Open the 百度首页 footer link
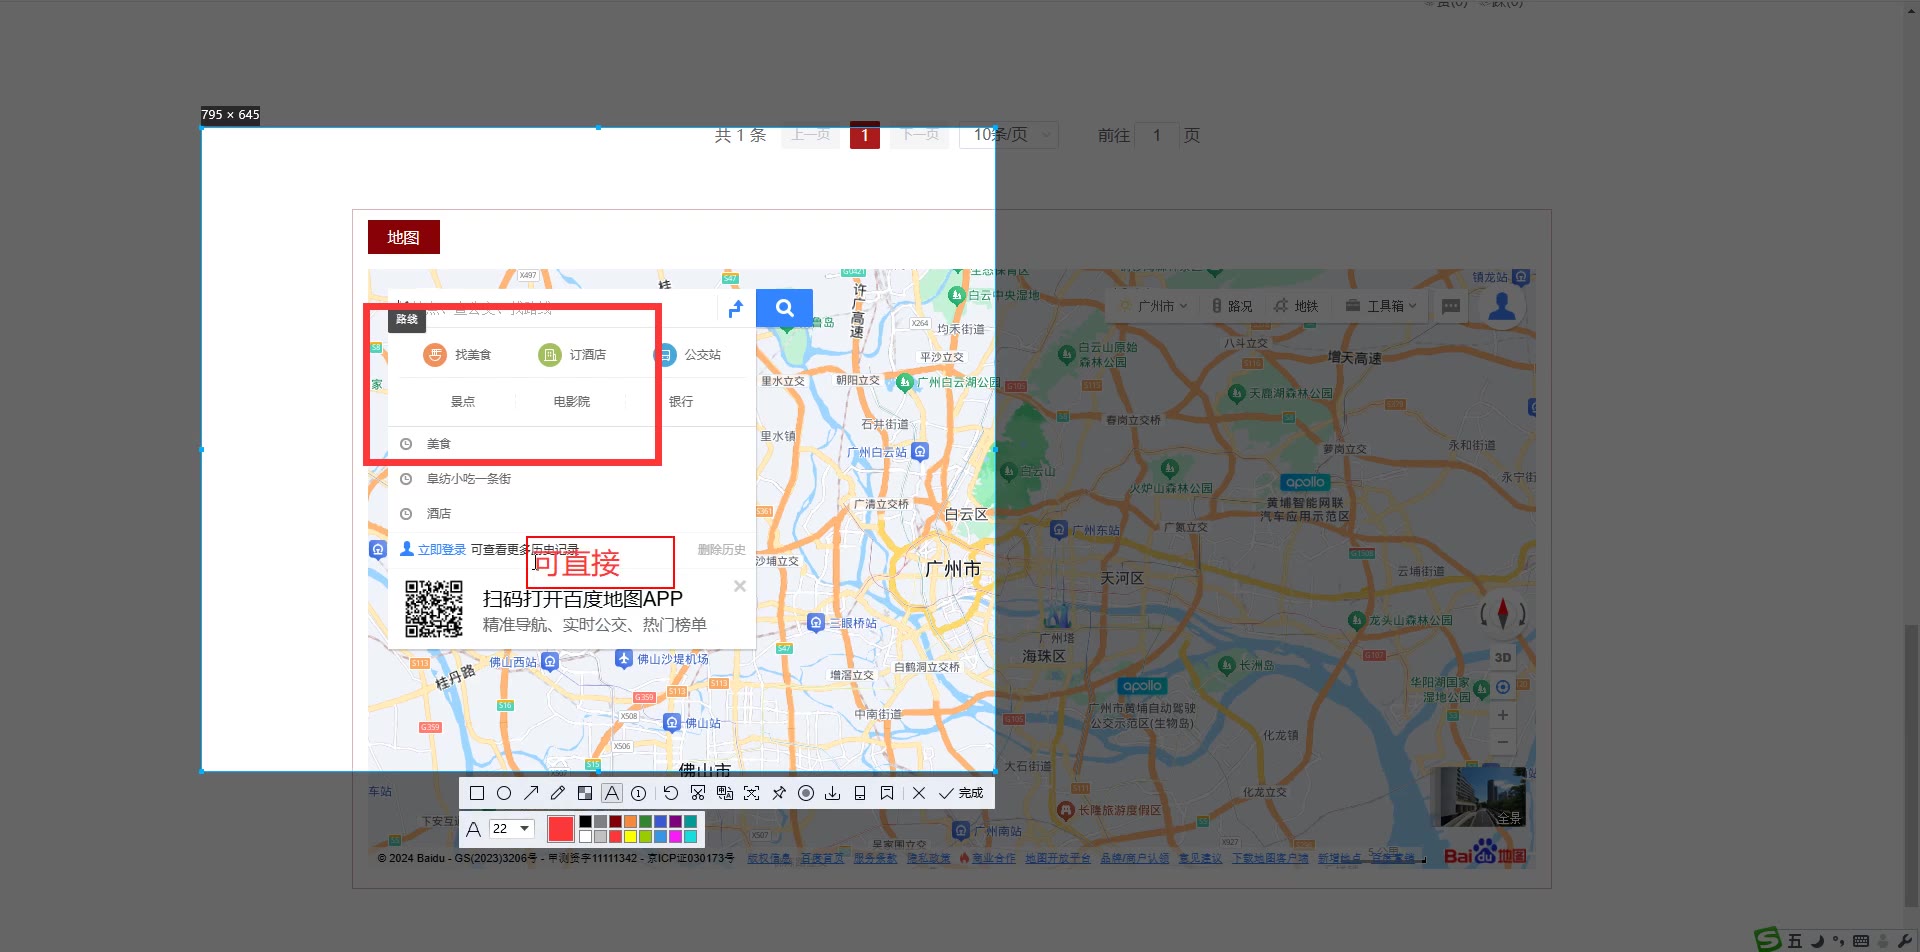Screen dimensions: 1920x952 (822, 859)
